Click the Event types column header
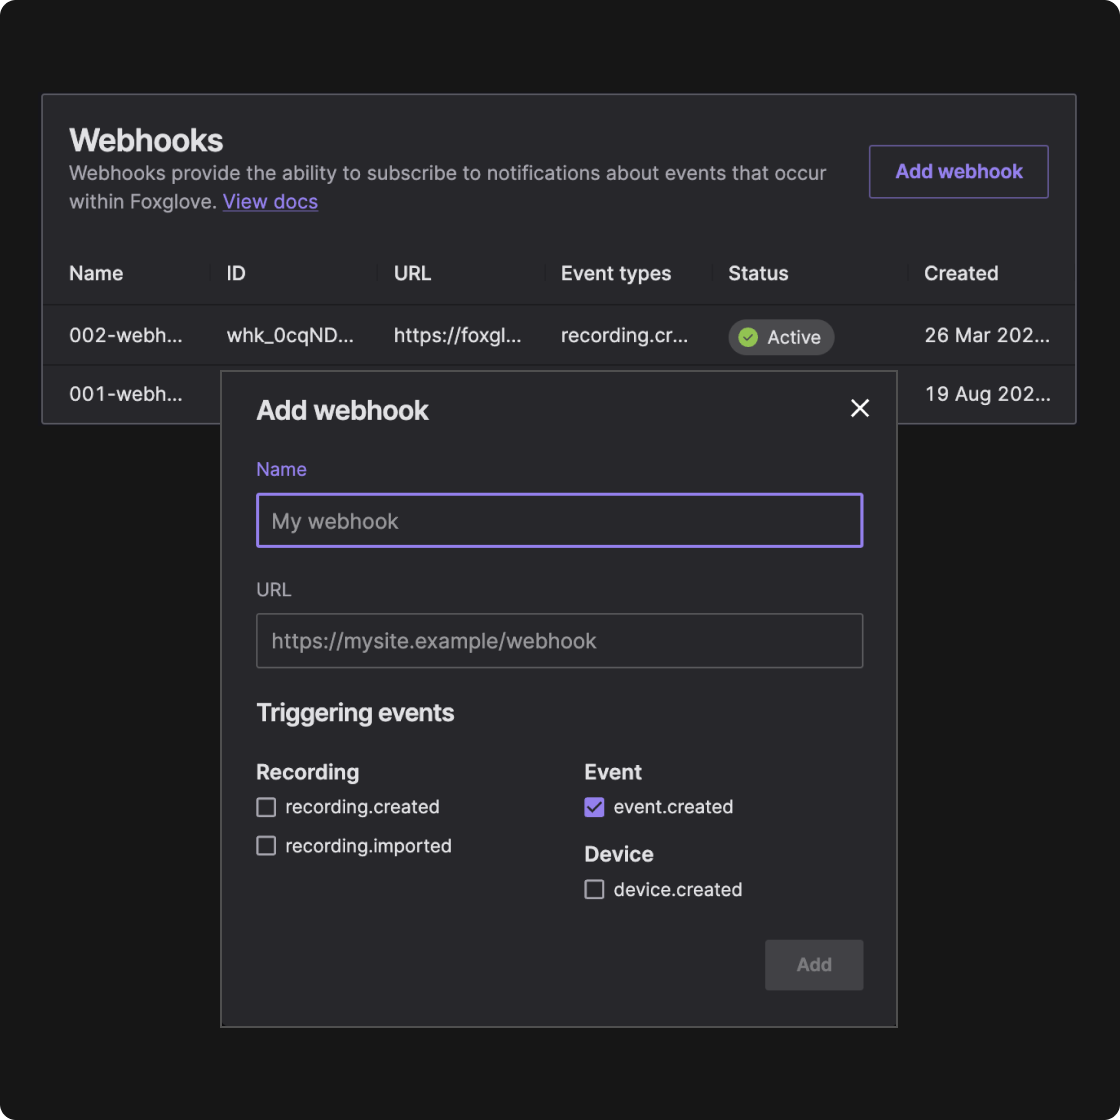This screenshot has height=1120, width=1120. (x=616, y=273)
